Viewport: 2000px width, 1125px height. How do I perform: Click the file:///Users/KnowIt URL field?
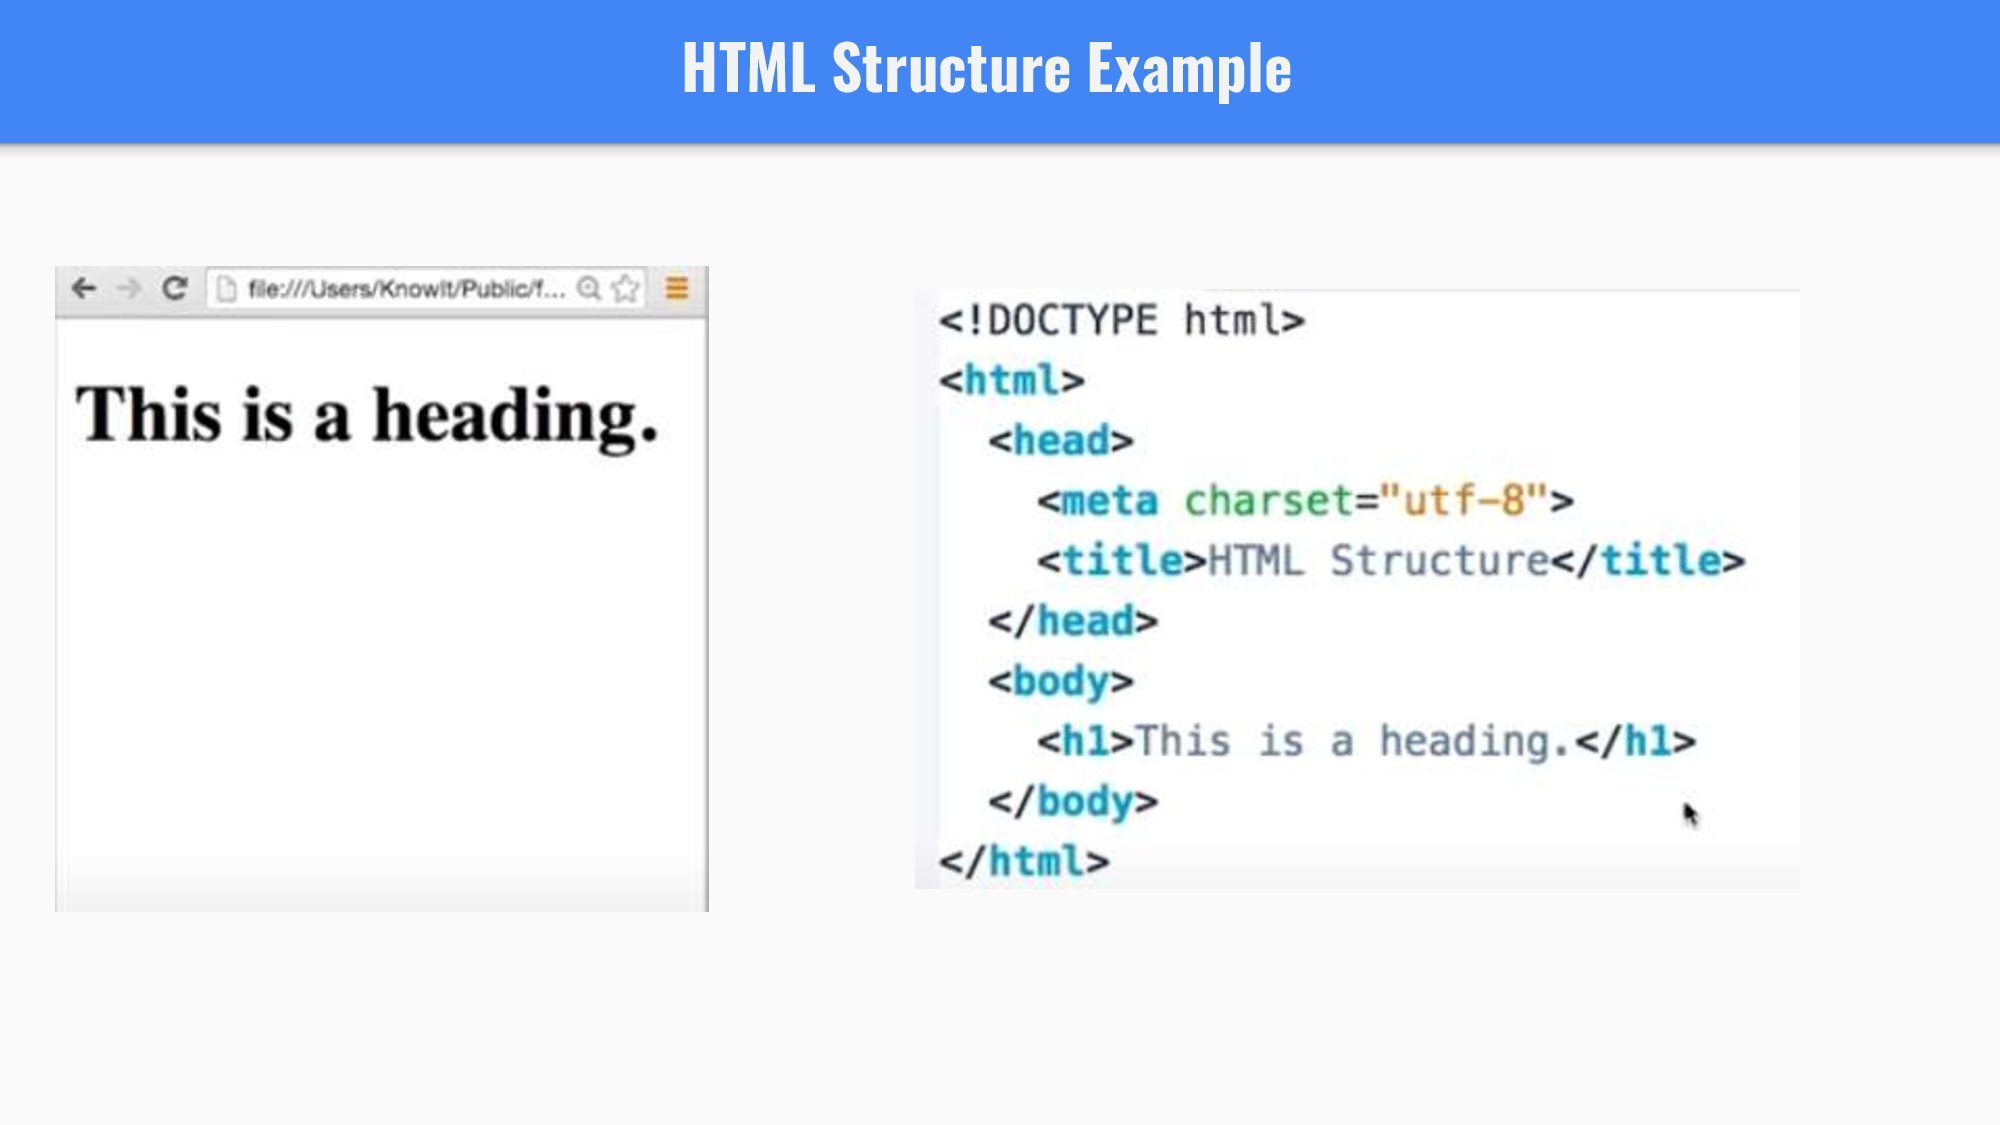(405, 289)
